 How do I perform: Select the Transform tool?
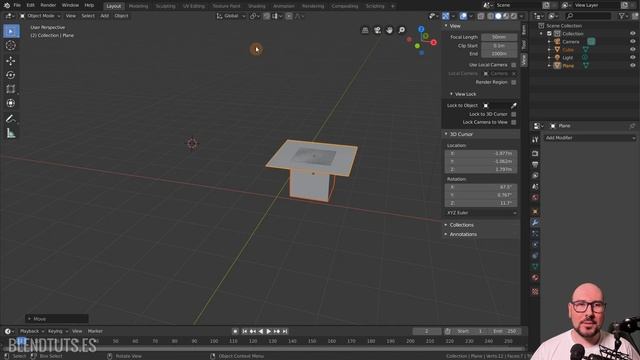[x=11, y=103]
